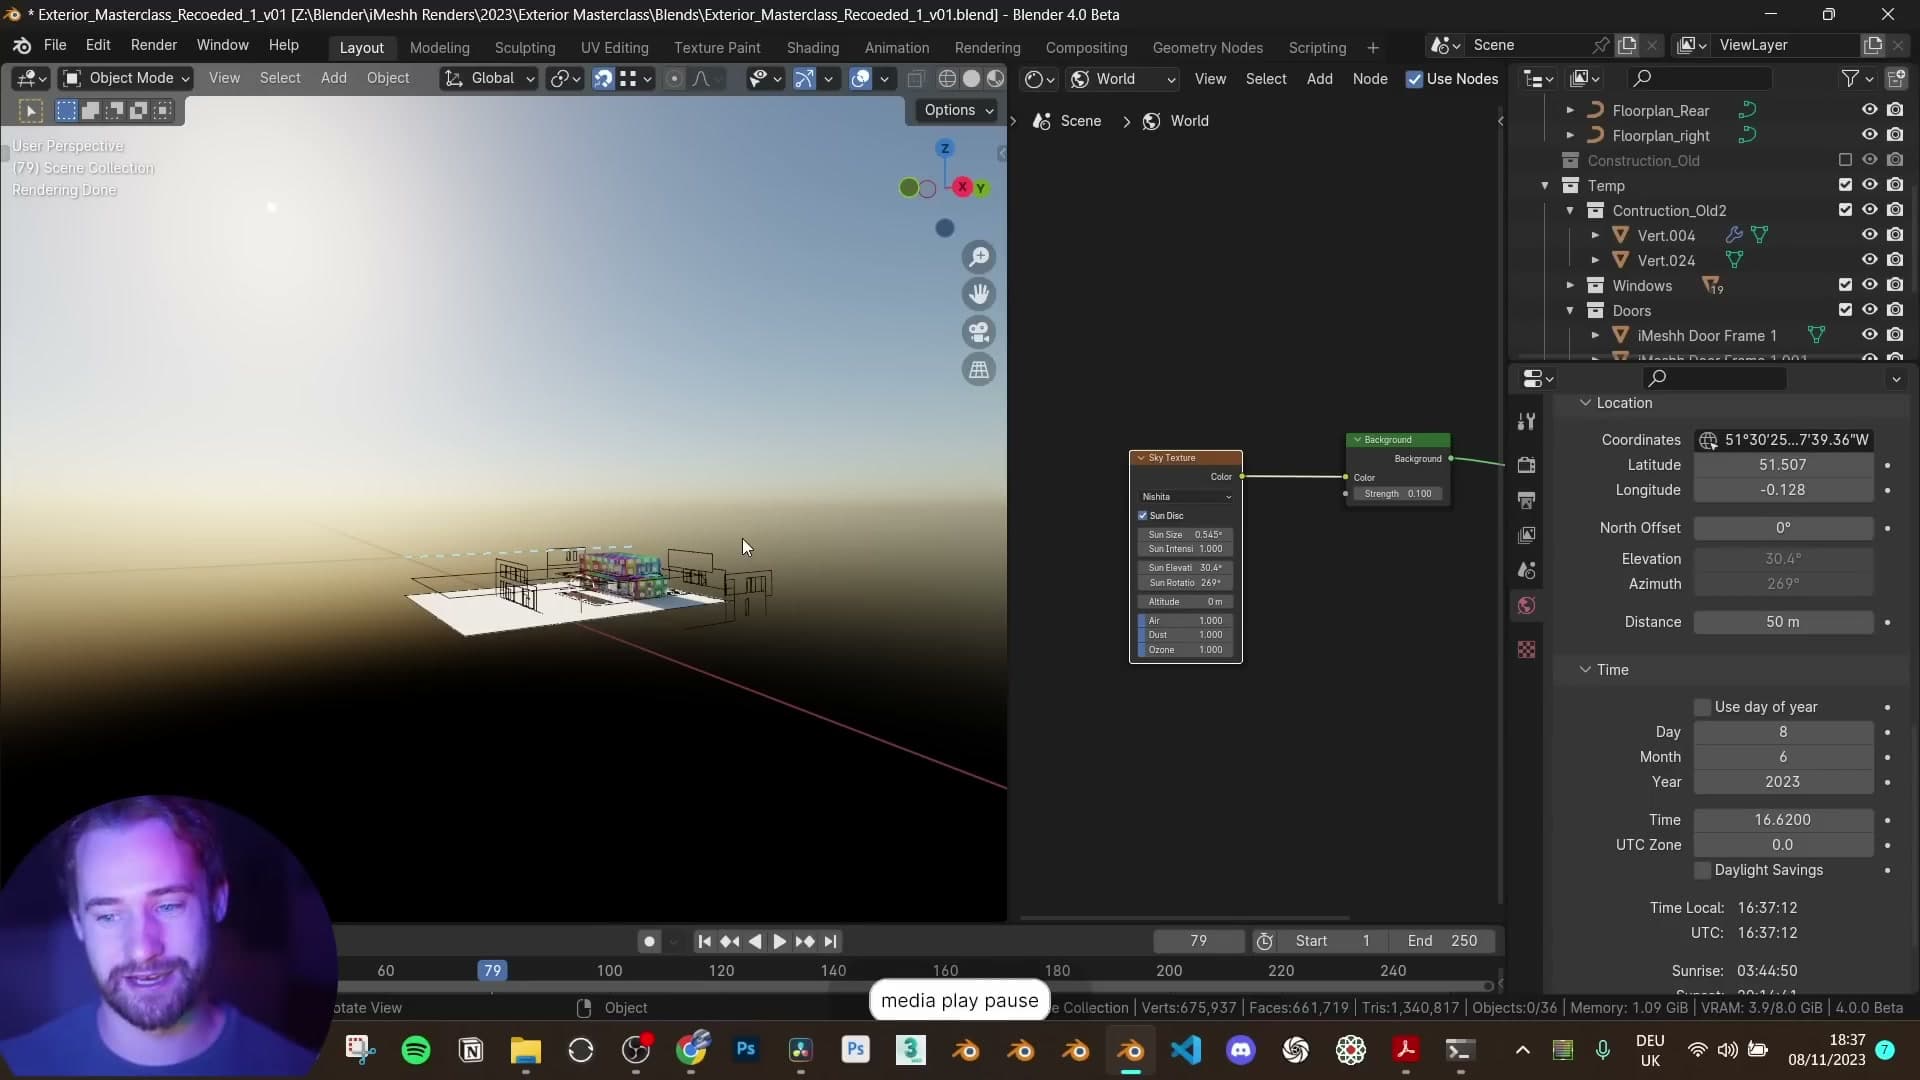Click Scene in node breadcrumb
The image size is (1920, 1080).
coord(1080,121)
